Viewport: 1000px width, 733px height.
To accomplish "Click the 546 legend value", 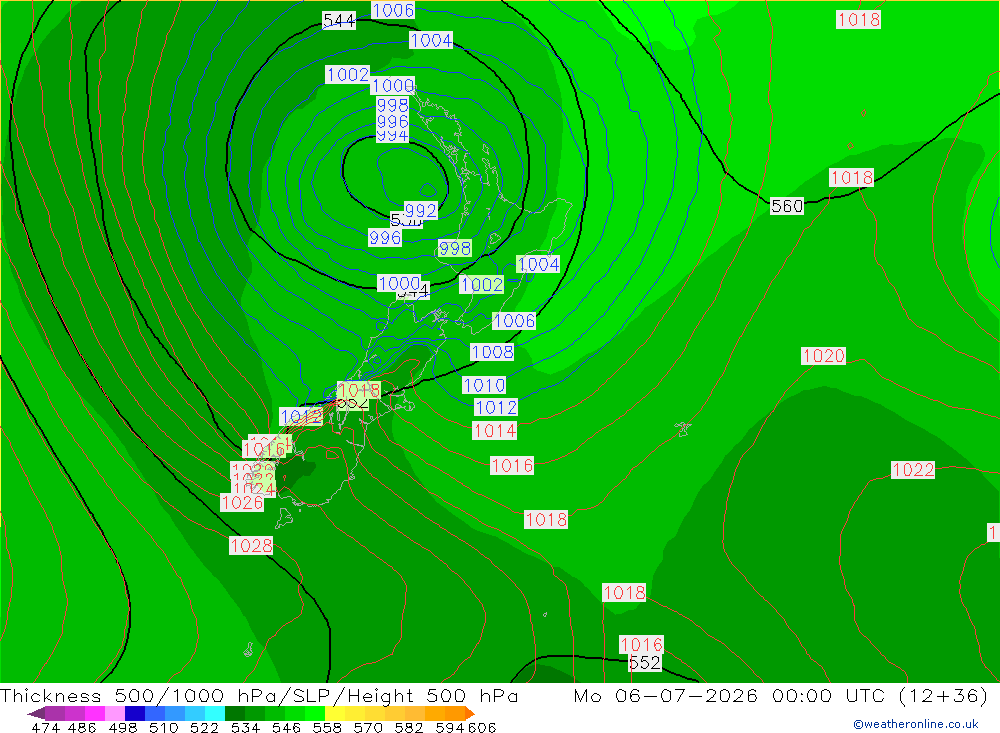I will (286, 728).
